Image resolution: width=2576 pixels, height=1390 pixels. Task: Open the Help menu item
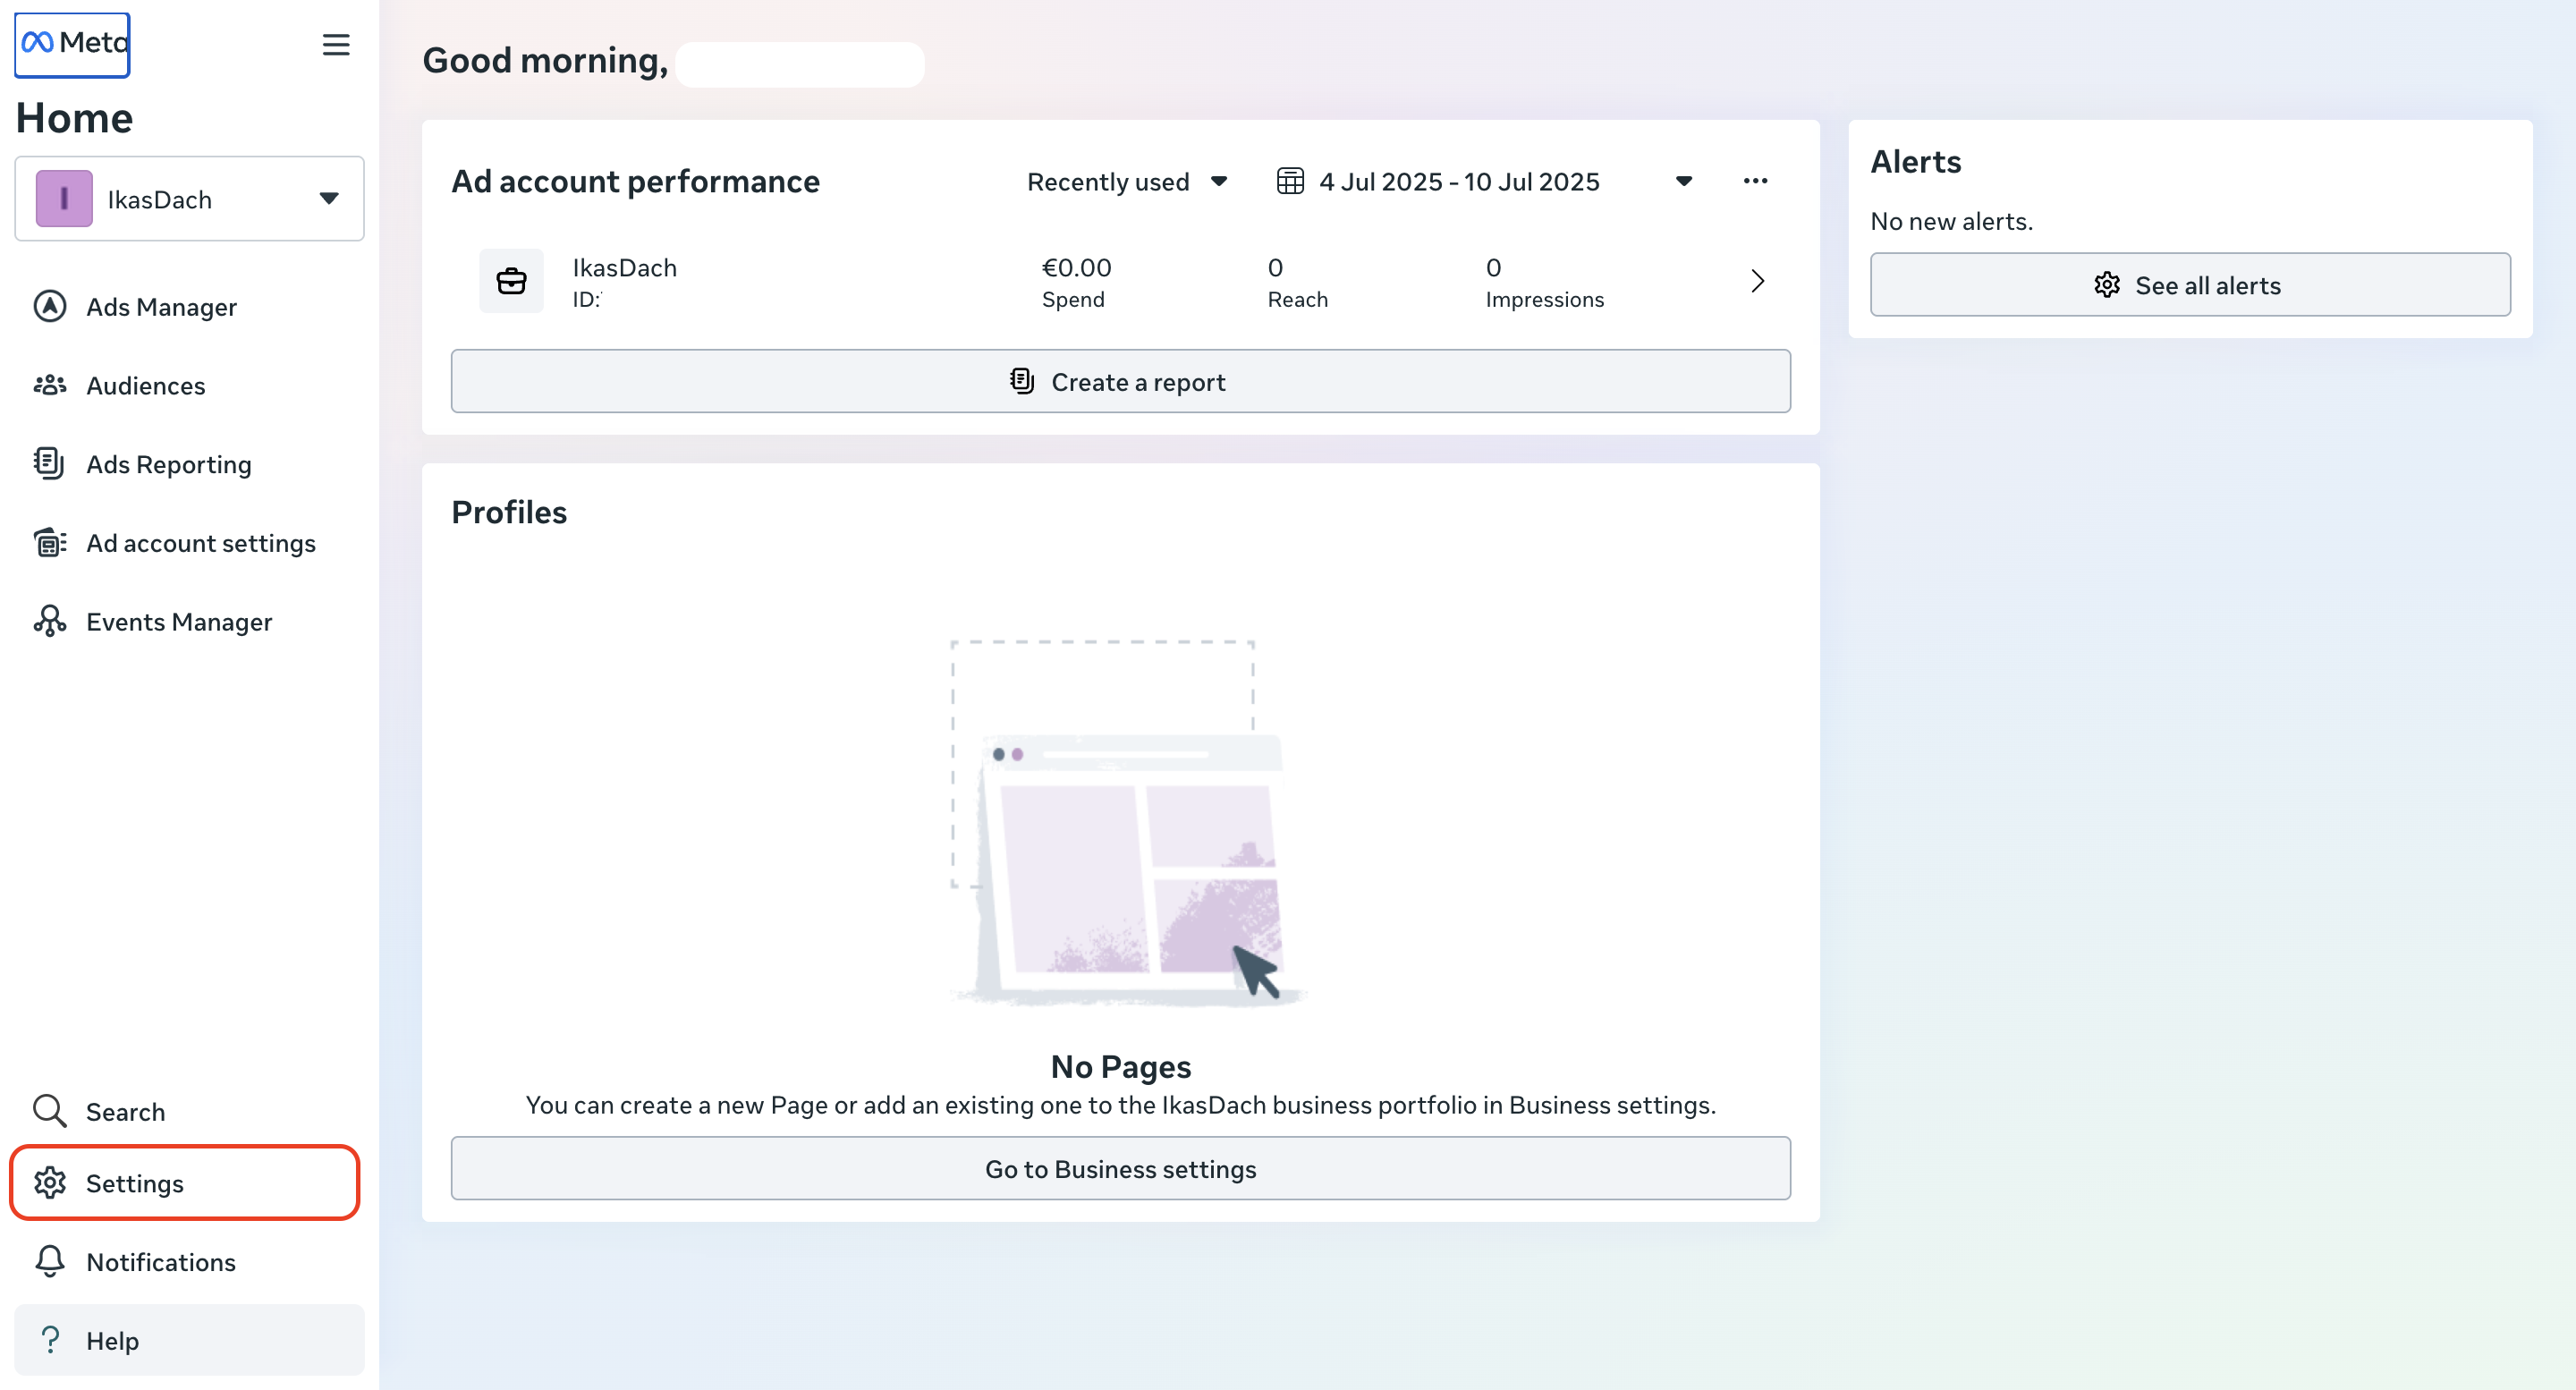[x=190, y=1340]
